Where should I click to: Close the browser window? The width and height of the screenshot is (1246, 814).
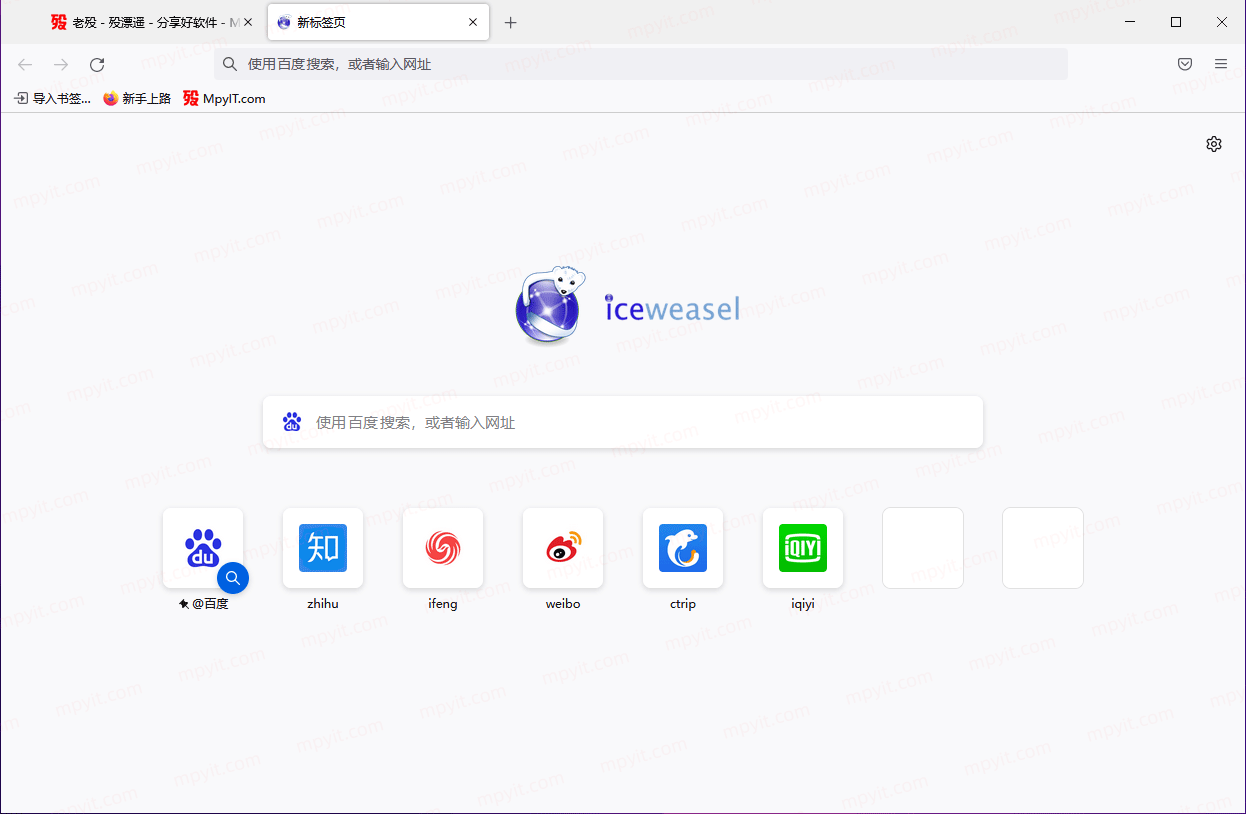[1222, 22]
